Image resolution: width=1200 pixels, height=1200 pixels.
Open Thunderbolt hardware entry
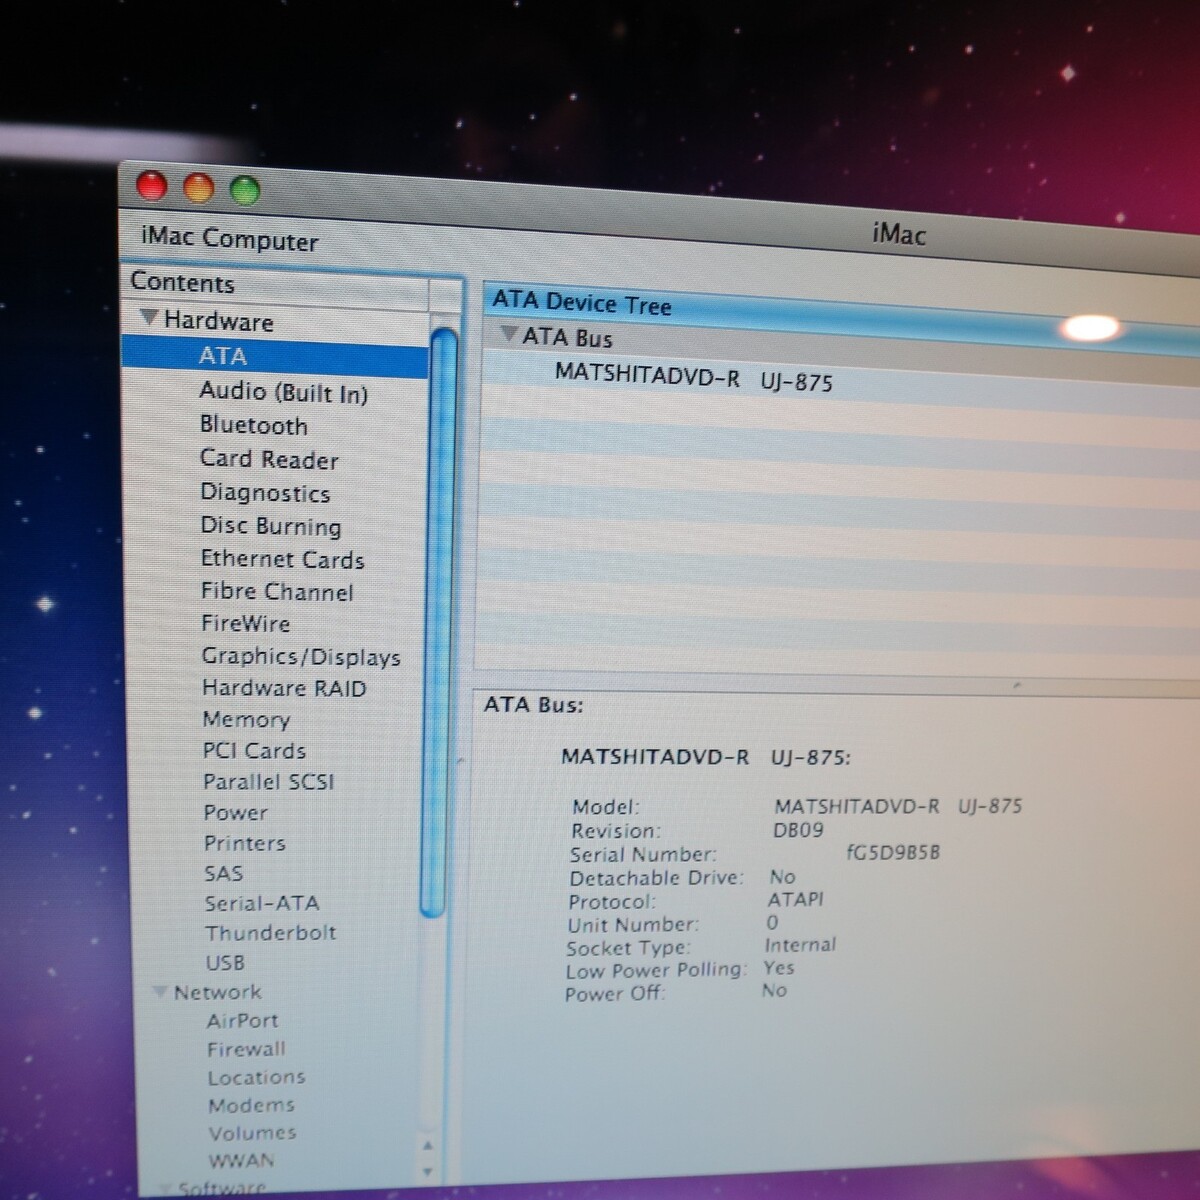tap(270, 933)
